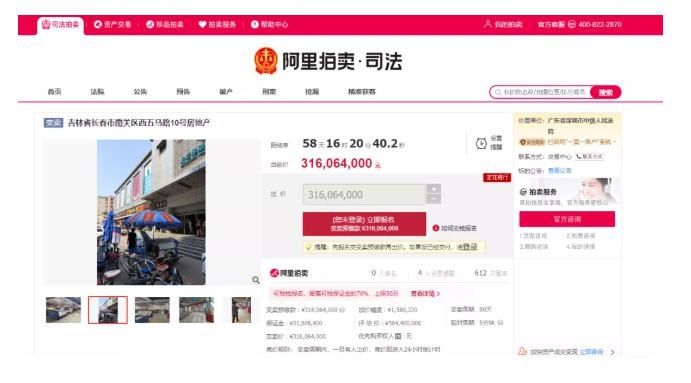Click item 4 under 官方咨询 list
This screenshot has width=691, height=383.
tap(580, 246)
